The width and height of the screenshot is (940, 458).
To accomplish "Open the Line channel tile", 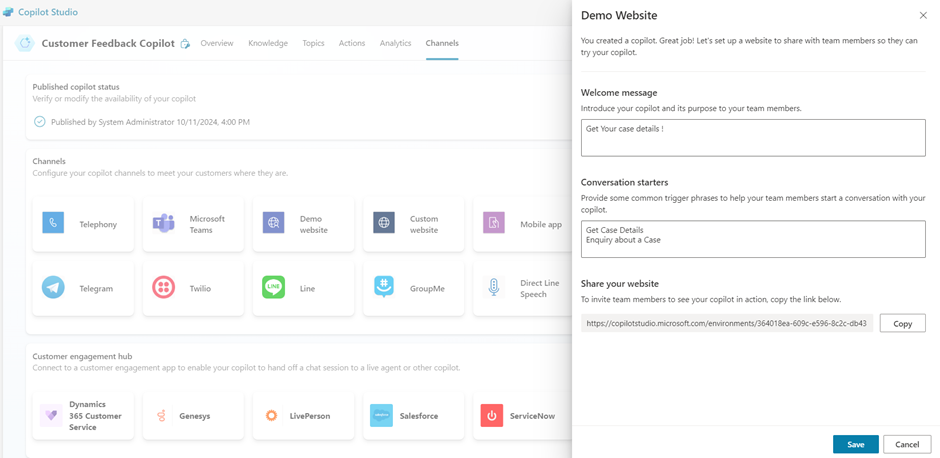I will [303, 288].
